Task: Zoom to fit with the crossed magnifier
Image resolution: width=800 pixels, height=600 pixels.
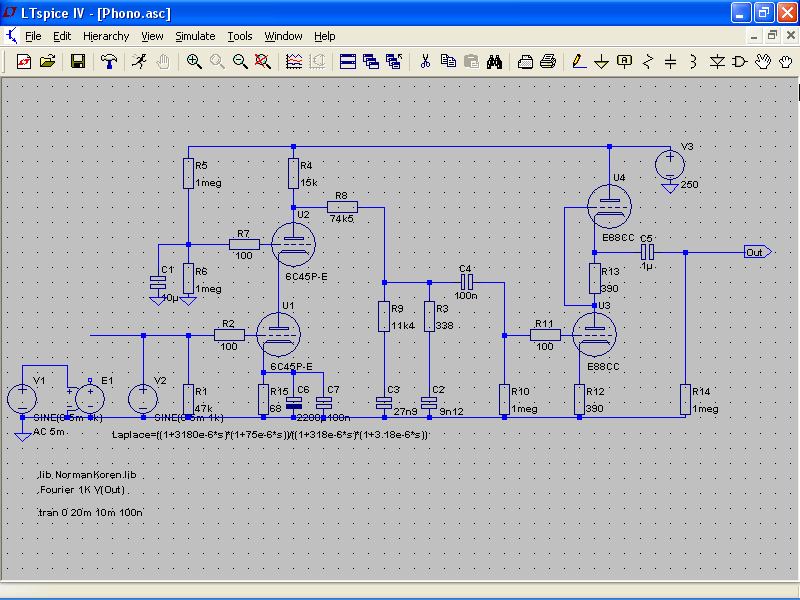Action: click(263, 62)
